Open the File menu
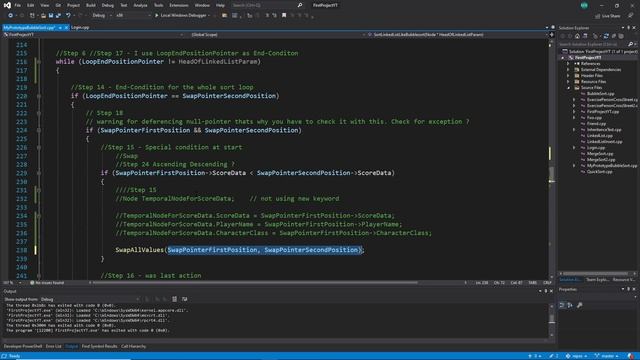640x360 pixels. pos(18,5)
